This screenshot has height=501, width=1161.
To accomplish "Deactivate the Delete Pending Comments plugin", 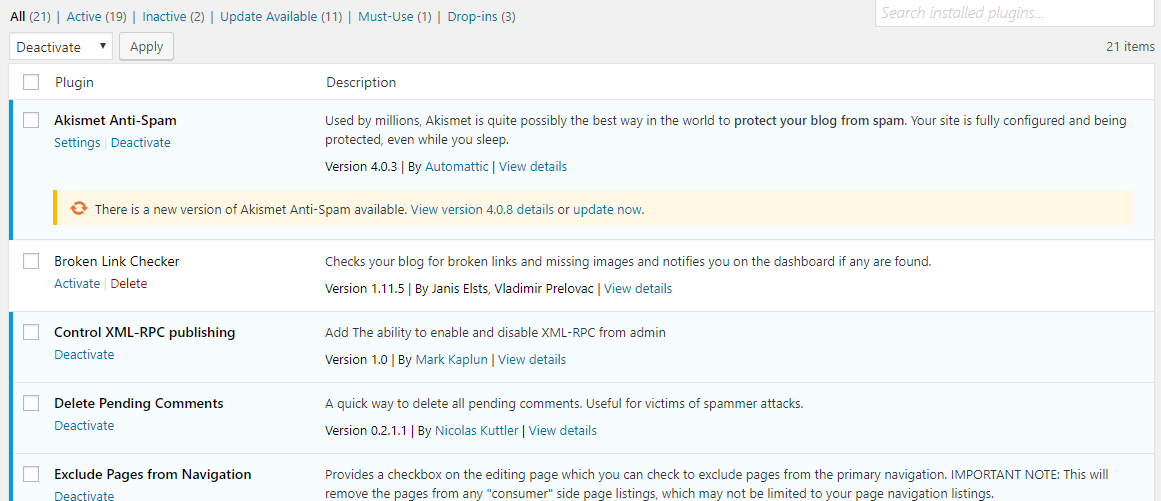I will coord(84,426).
